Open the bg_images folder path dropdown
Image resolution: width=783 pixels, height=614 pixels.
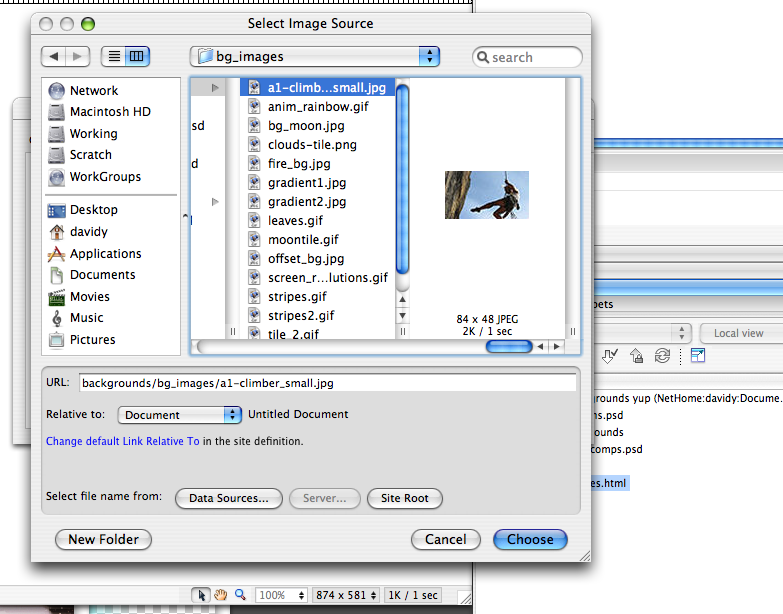(315, 57)
